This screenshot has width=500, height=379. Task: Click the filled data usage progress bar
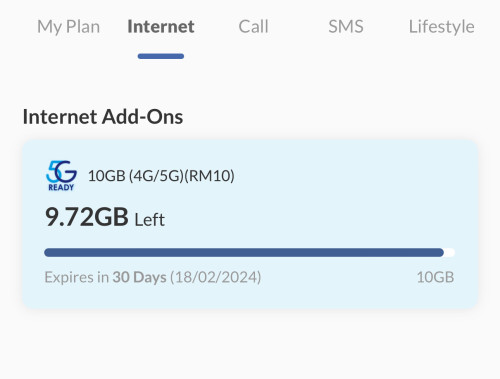pos(244,252)
